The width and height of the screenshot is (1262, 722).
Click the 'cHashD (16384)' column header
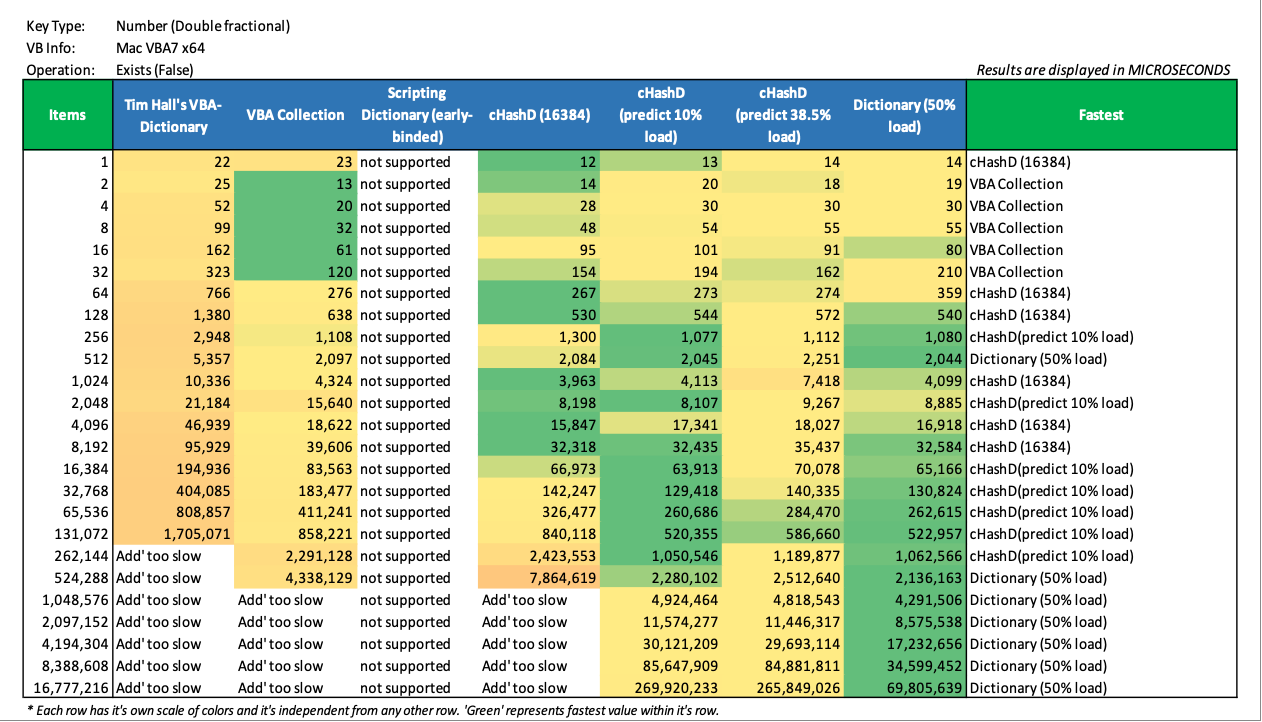[538, 115]
